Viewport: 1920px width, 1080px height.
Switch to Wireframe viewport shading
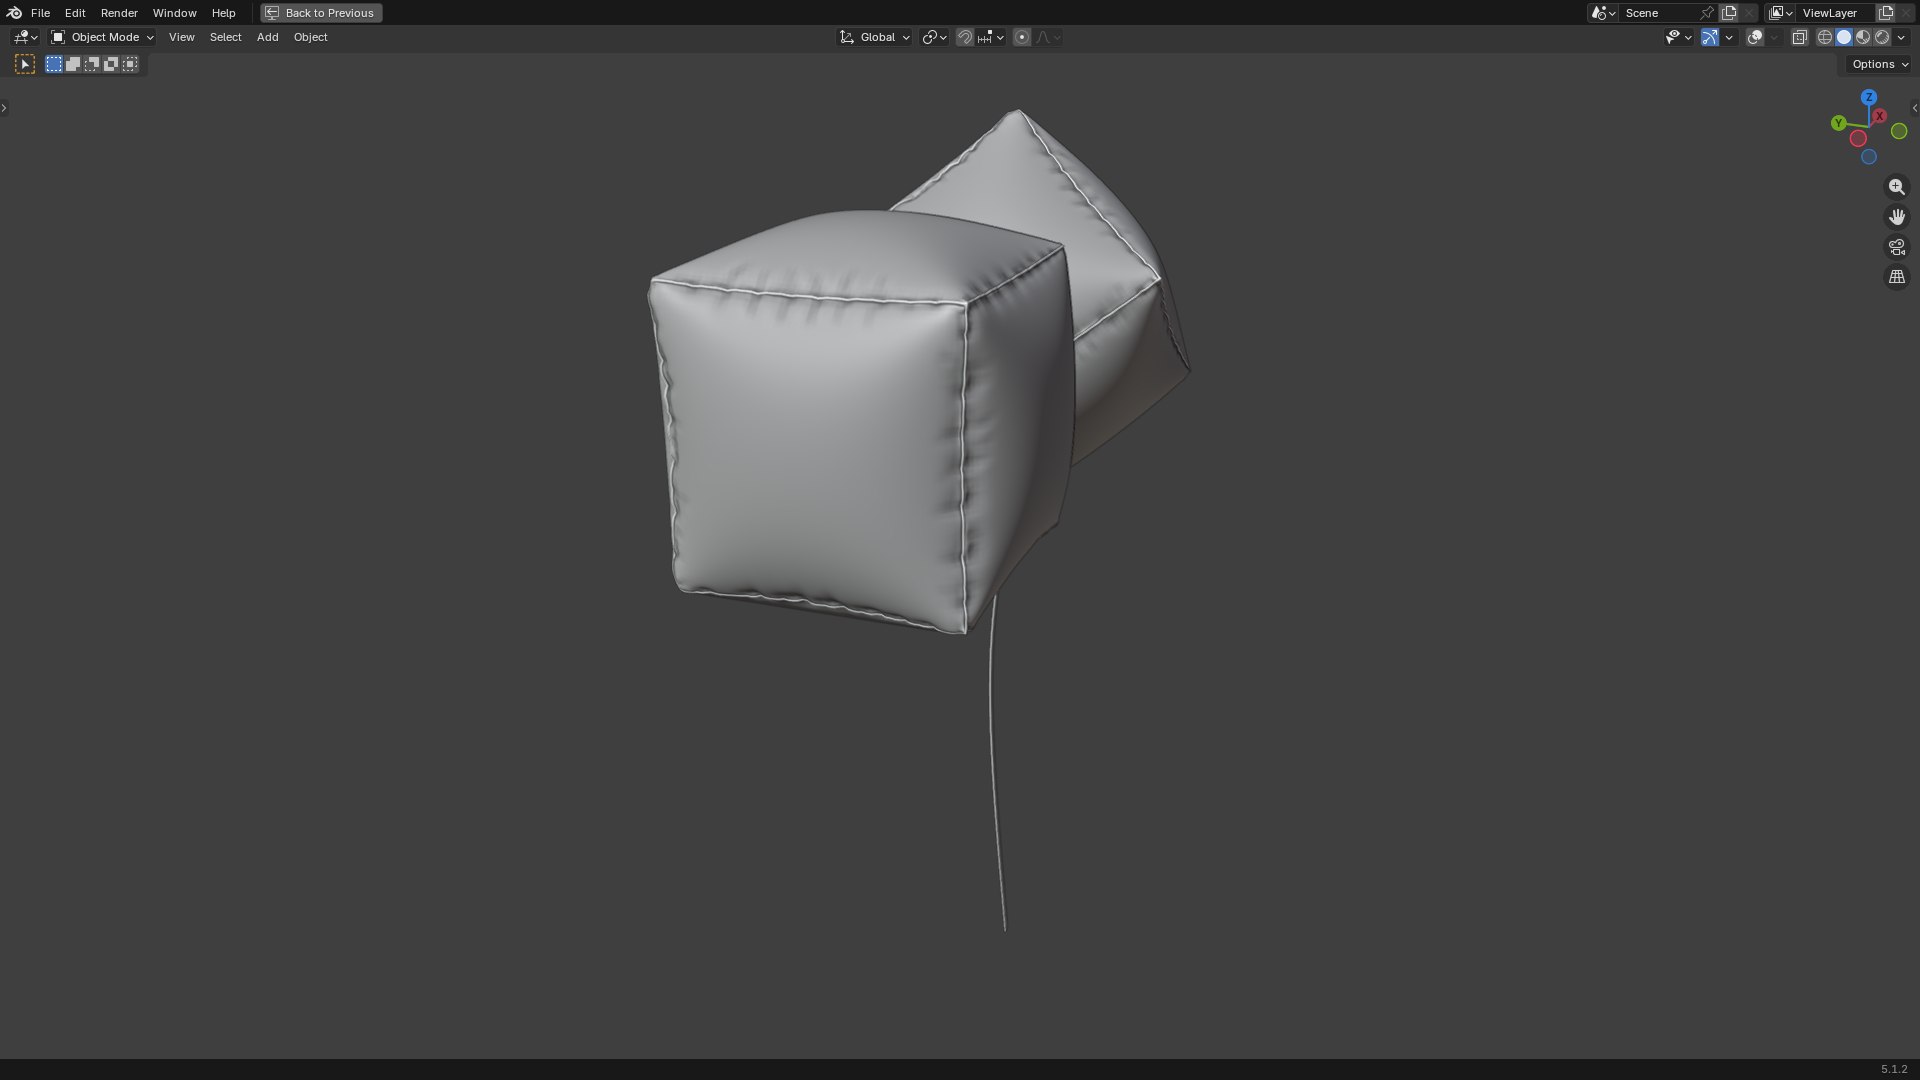[1825, 37]
